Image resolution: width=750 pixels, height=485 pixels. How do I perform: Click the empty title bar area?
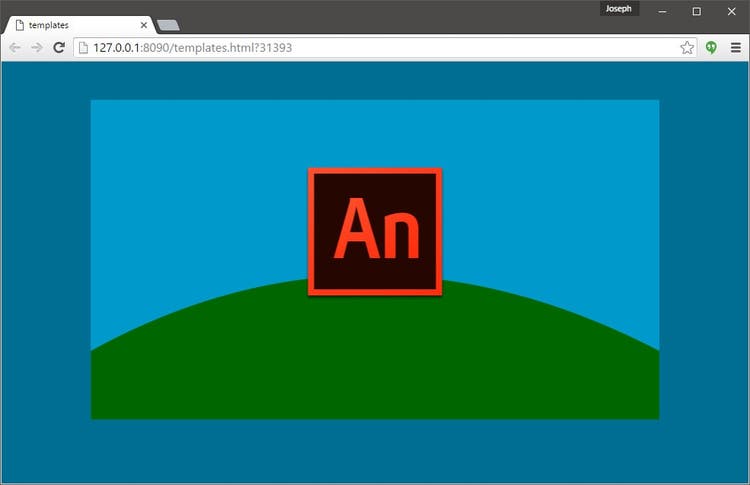pyautogui.click(x=400, y=12)
